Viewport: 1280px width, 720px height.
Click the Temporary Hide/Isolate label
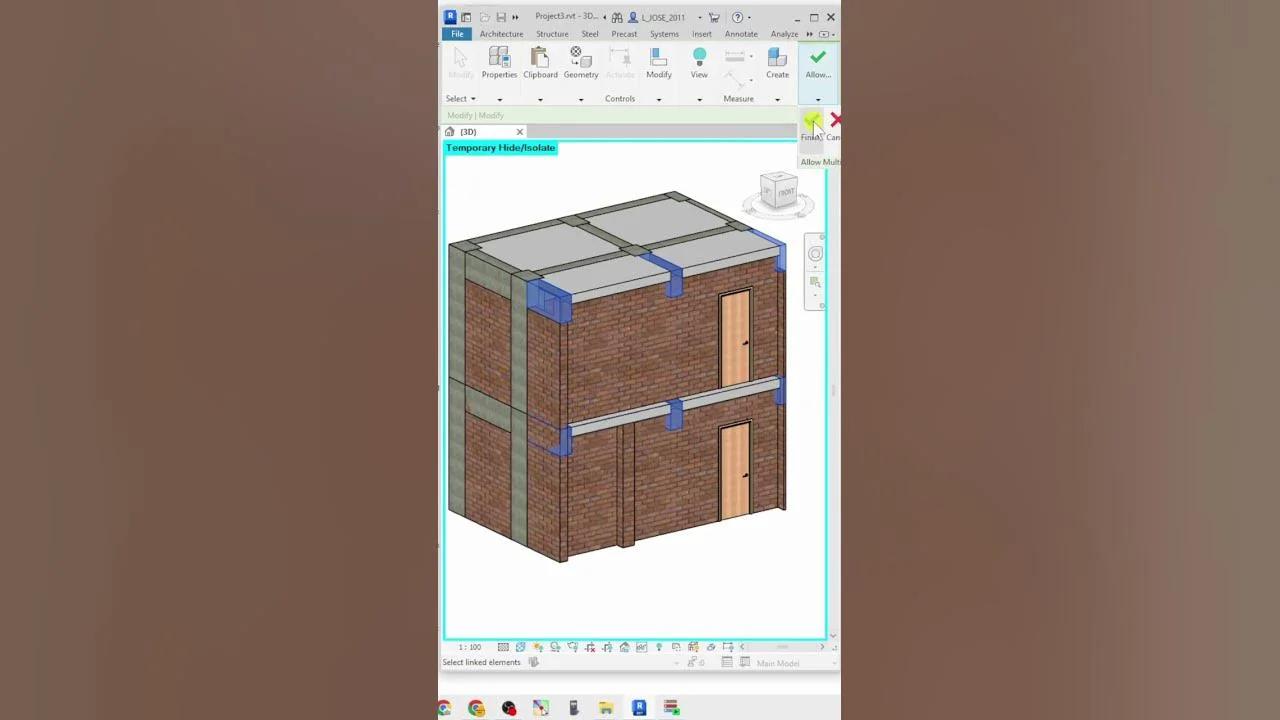click(500, 148)
